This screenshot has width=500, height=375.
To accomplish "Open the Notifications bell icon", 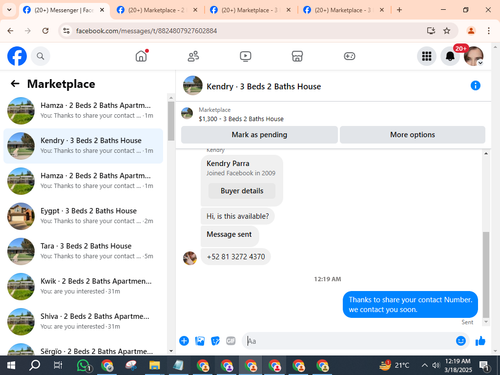I will click(450, 56).
